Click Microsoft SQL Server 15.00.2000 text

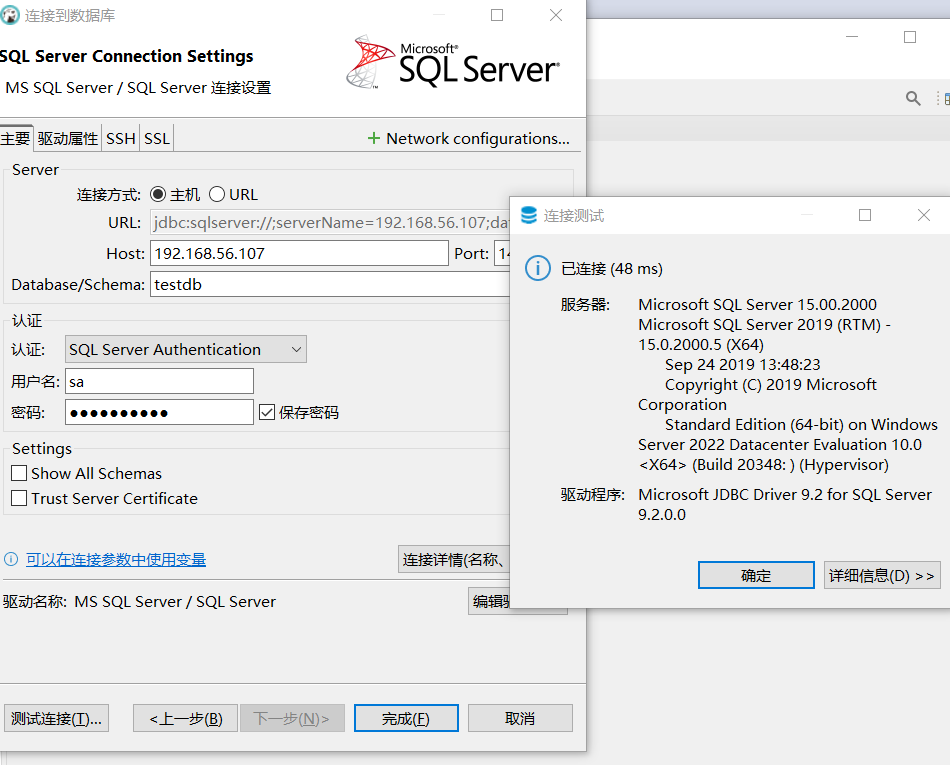(x=757, y=304)
